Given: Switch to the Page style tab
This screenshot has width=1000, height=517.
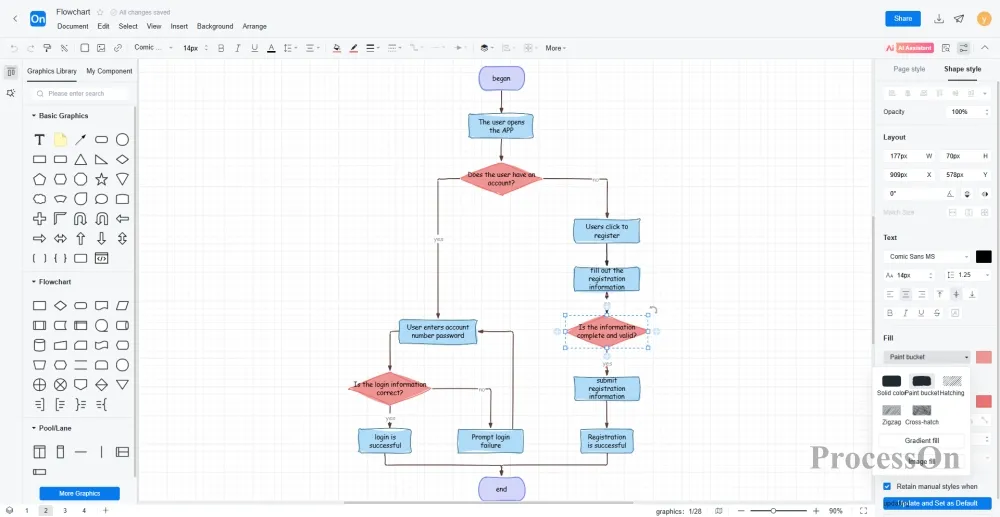Looking at the screenshot, I should coord(909,69).
